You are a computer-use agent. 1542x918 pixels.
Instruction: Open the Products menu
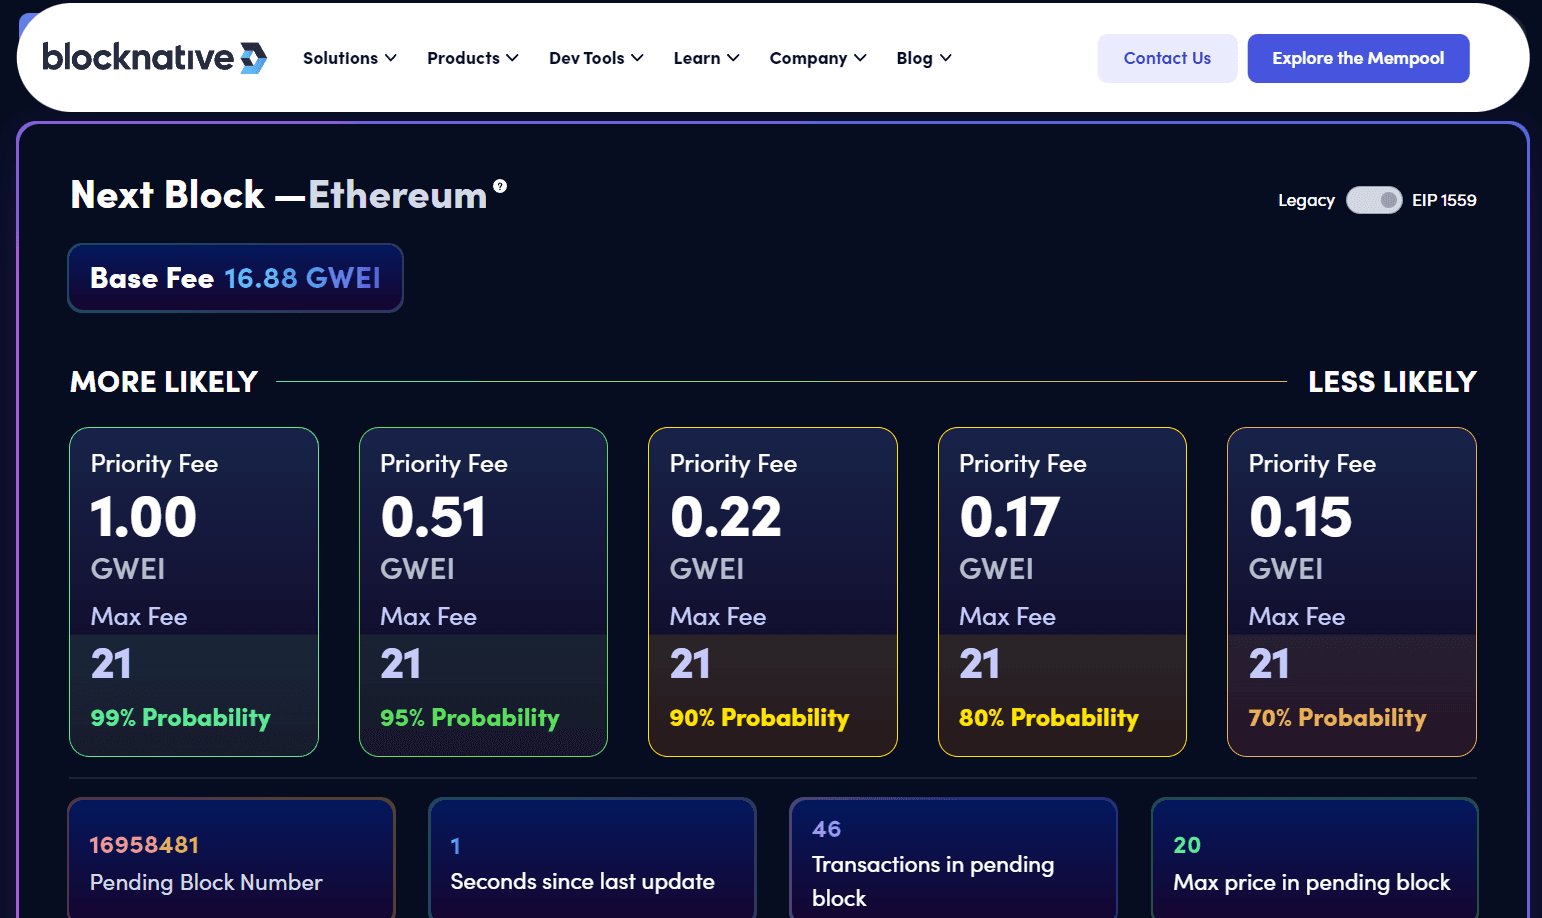point(473,58)
